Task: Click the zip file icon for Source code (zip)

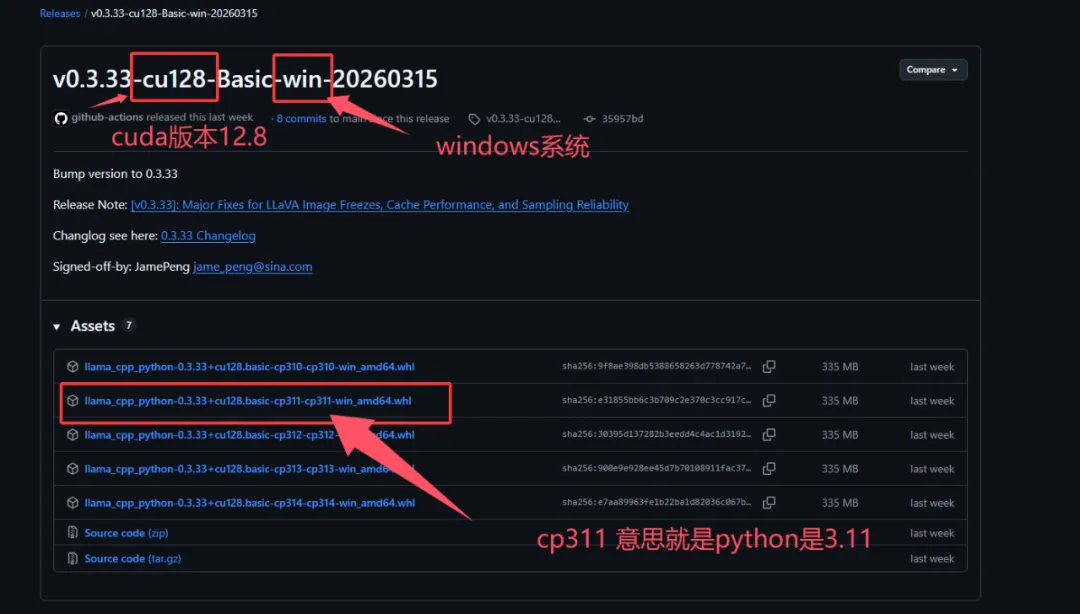Action: (x=72, y=533)
